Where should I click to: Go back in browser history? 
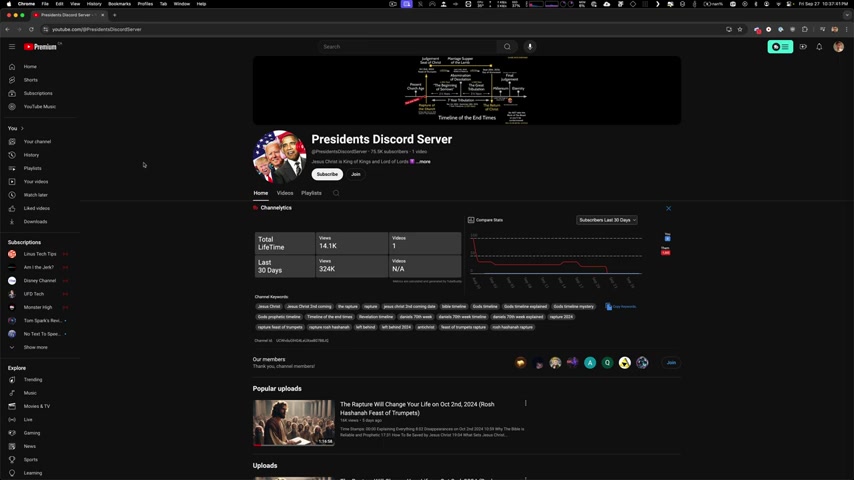8,29
